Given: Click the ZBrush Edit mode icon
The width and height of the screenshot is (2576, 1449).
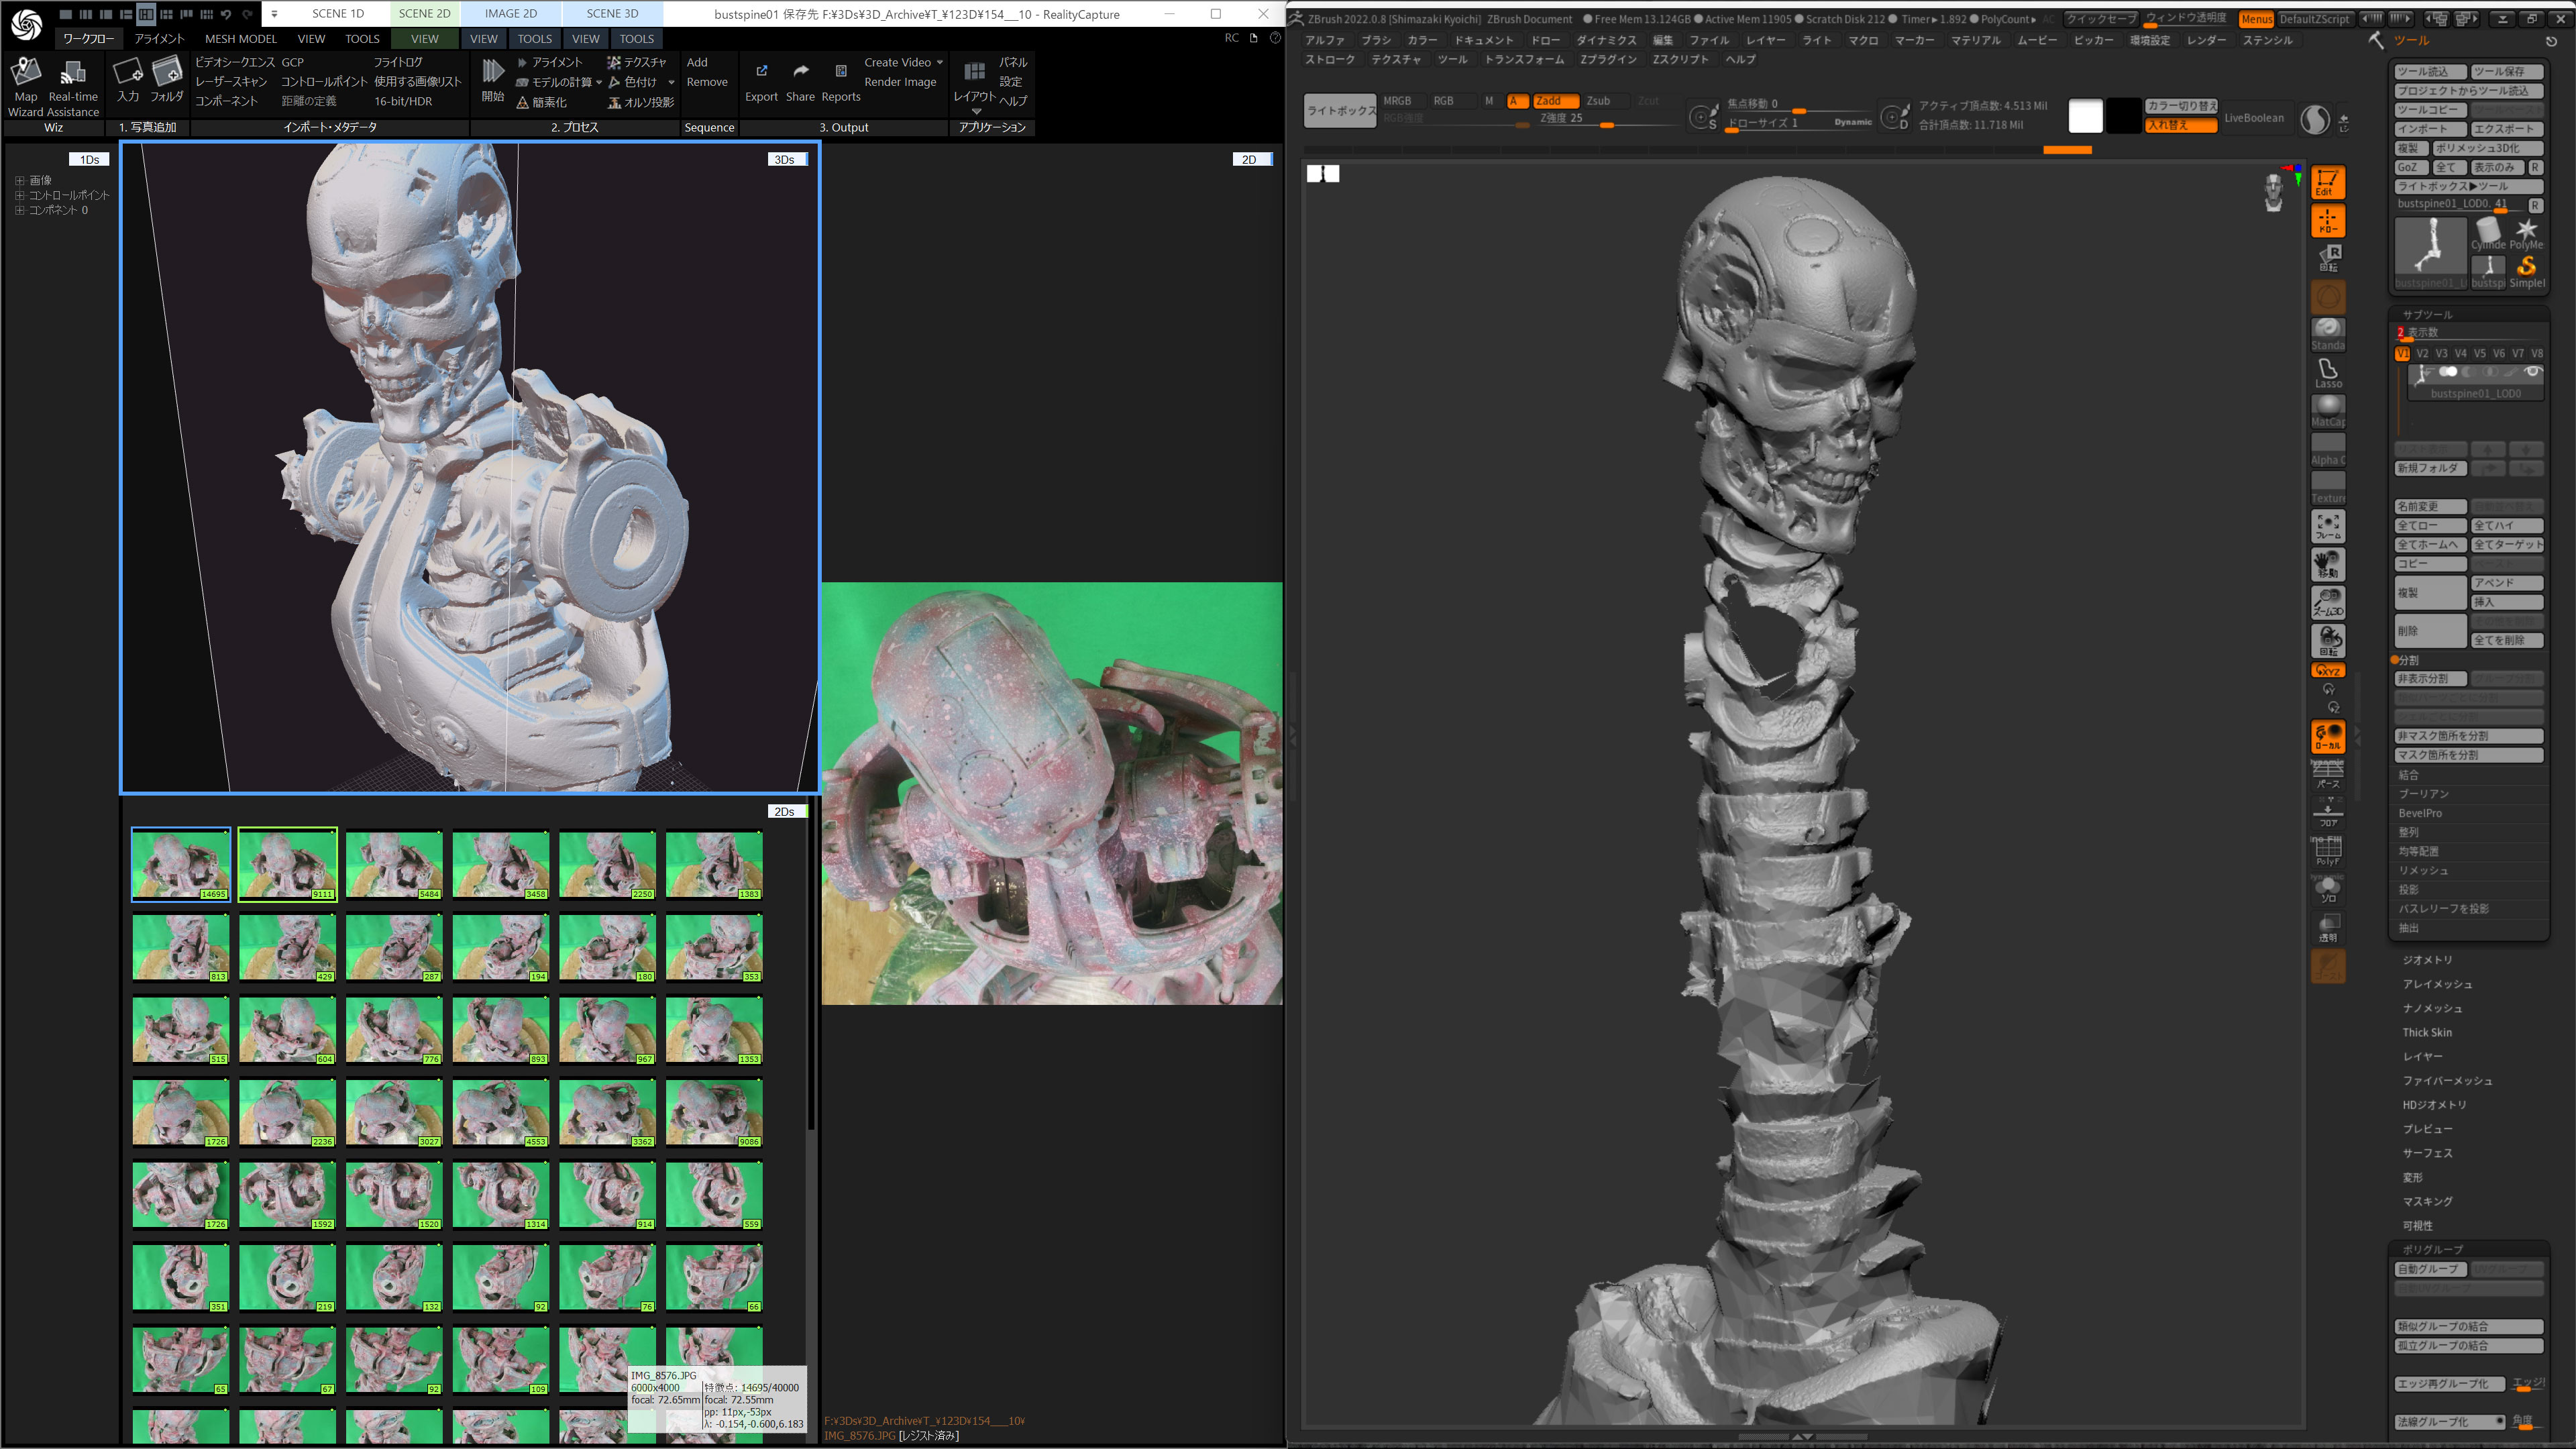Looking at the screenshot, I should (2328, 182).
